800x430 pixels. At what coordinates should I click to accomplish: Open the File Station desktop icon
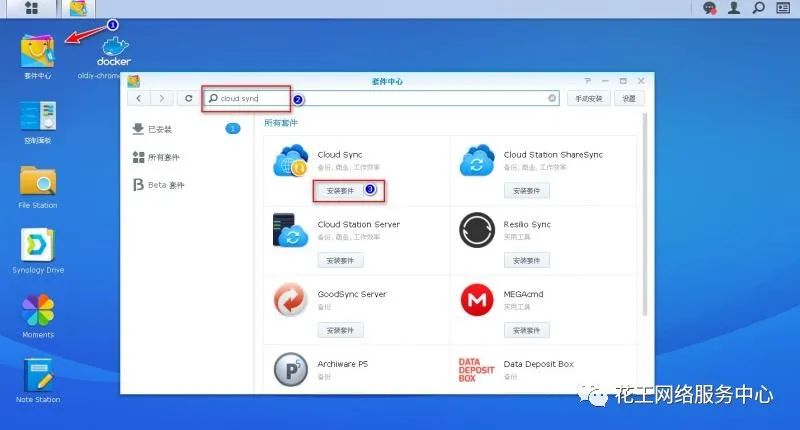(38, 181)
